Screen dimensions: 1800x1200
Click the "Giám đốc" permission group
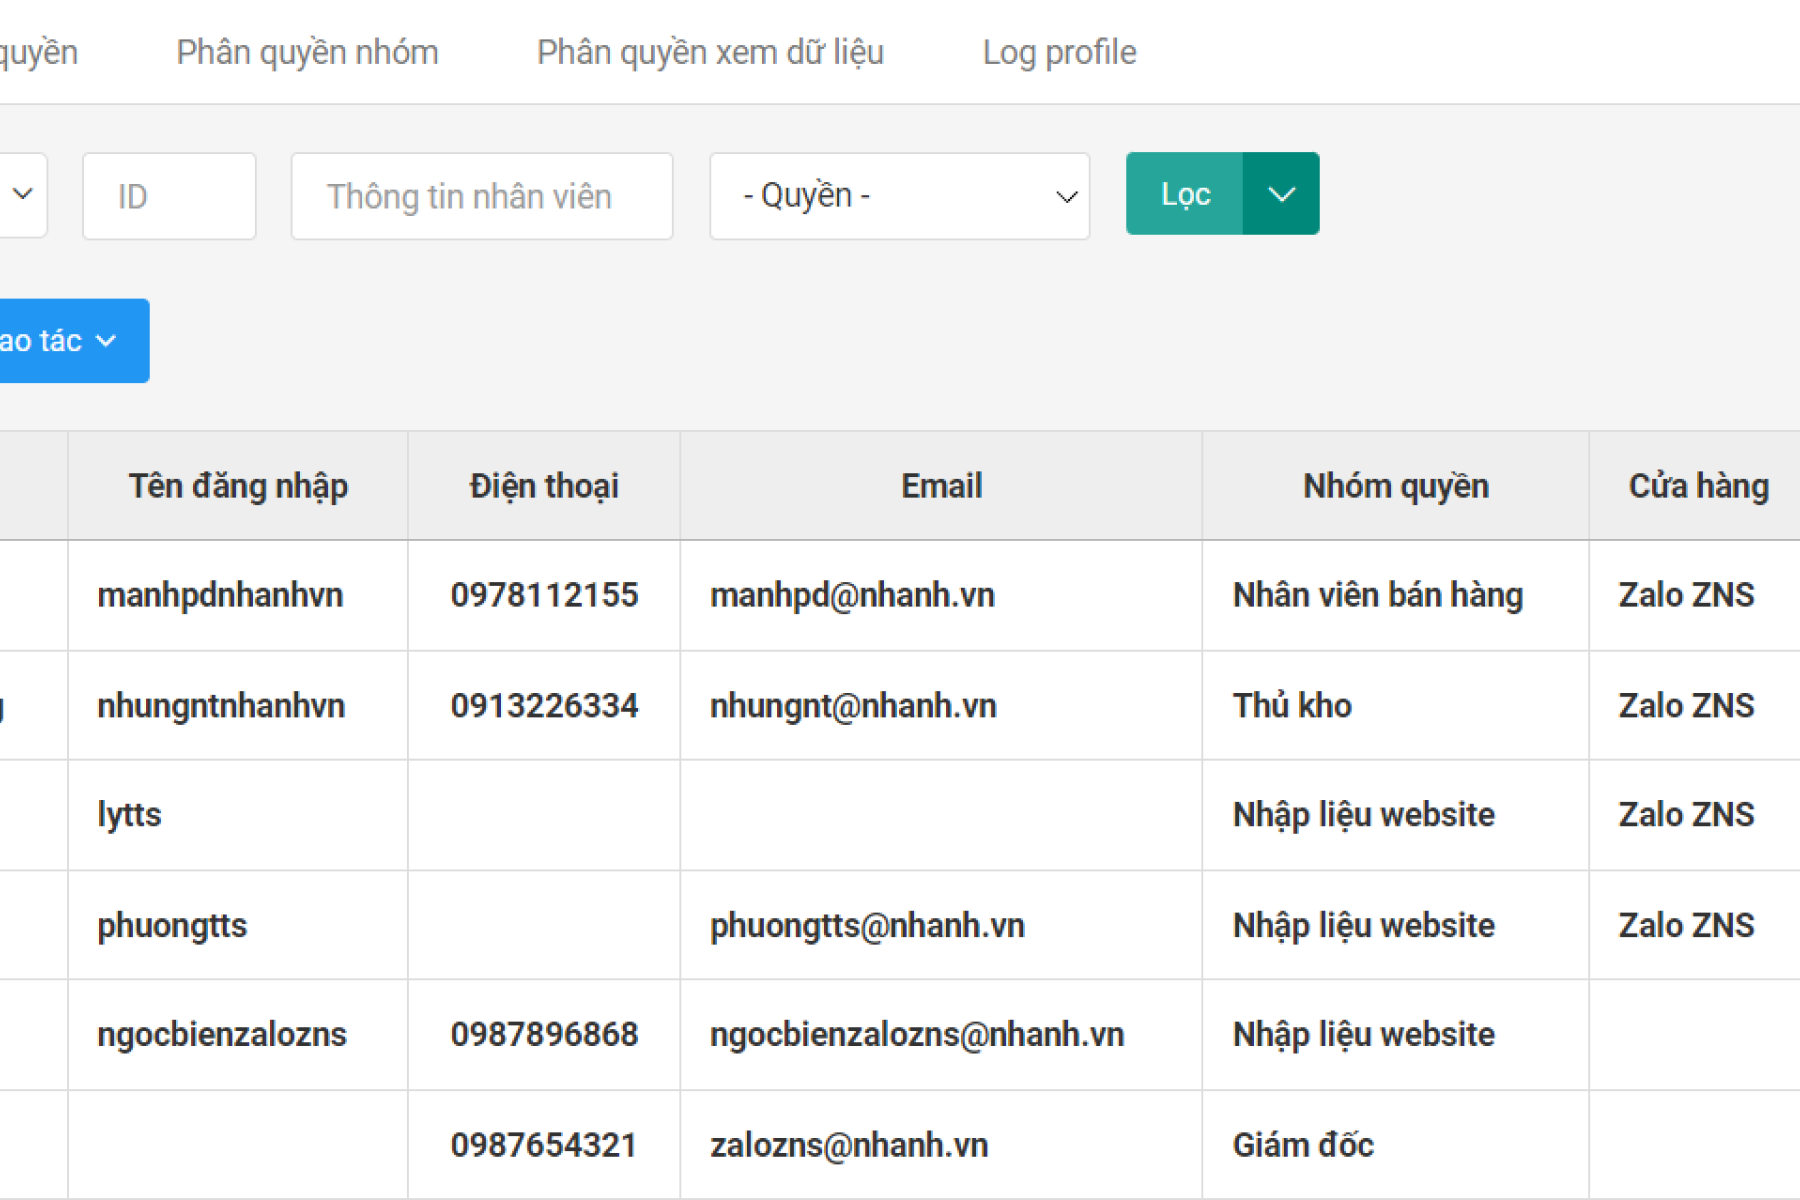point(1303,1144)
